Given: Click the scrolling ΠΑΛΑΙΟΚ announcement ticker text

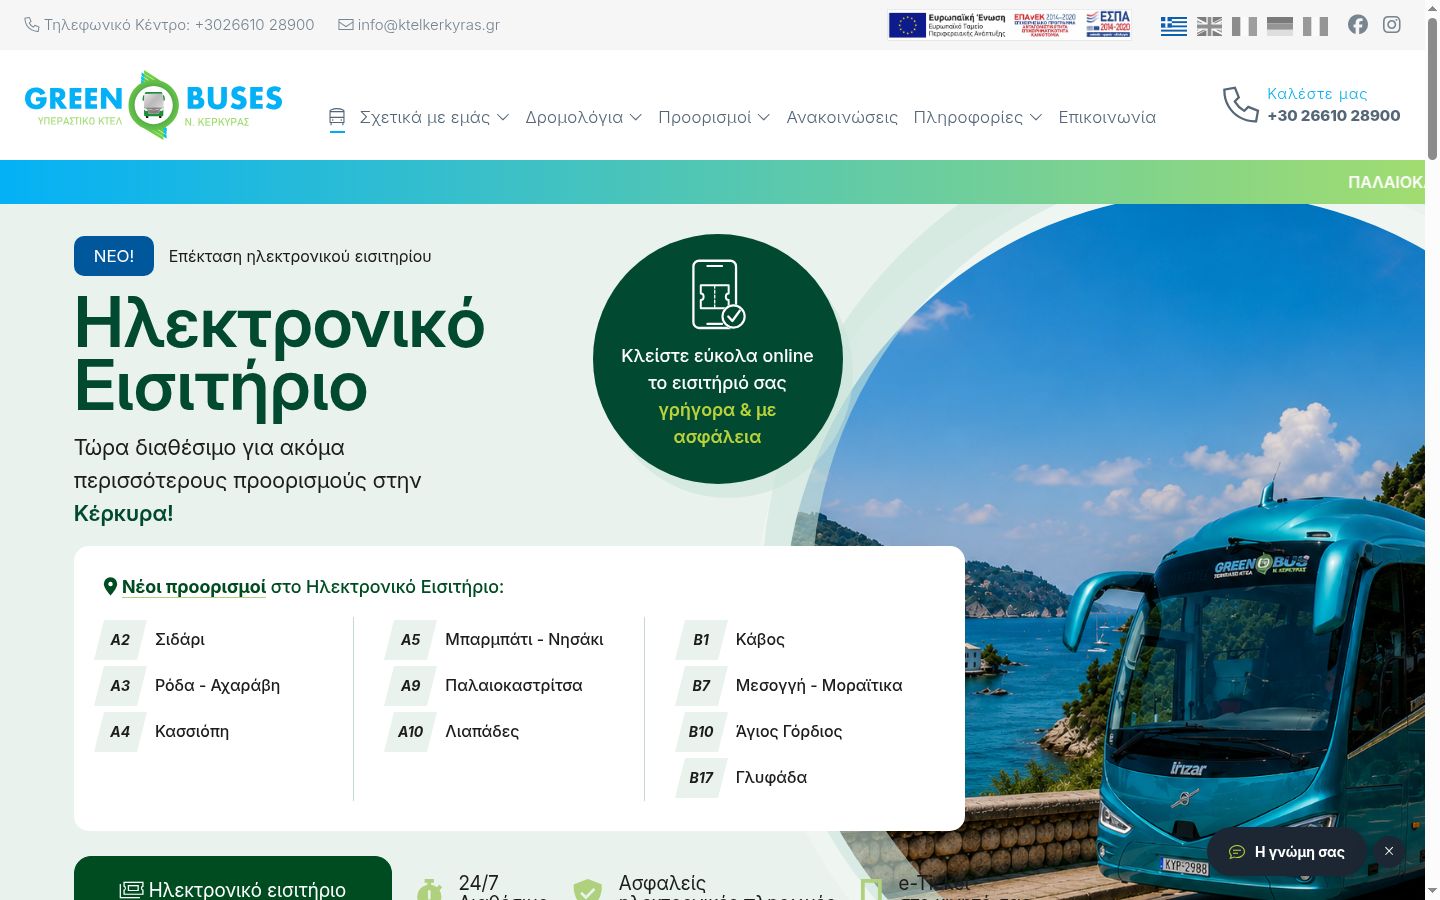Looking at the screenshot, I should [1386, 182].
